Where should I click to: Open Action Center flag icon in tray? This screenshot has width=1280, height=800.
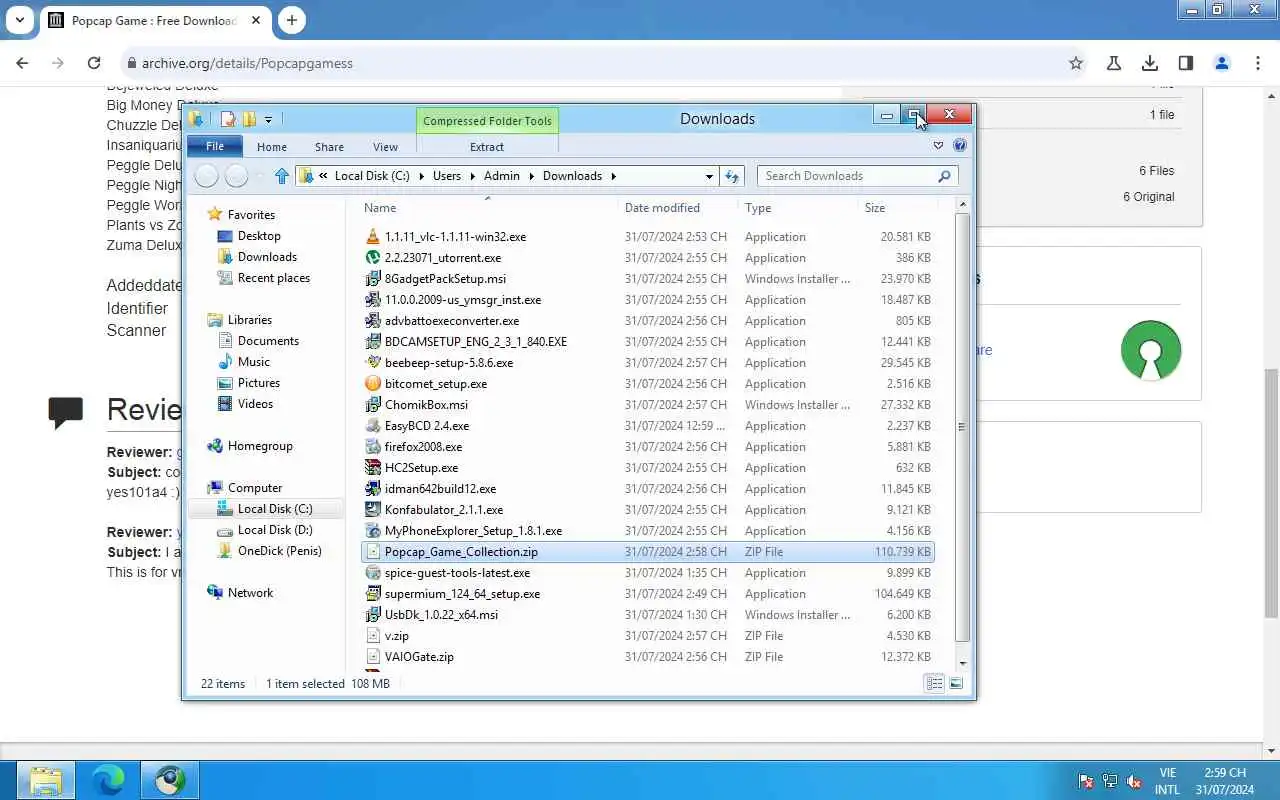(1085, 781)
